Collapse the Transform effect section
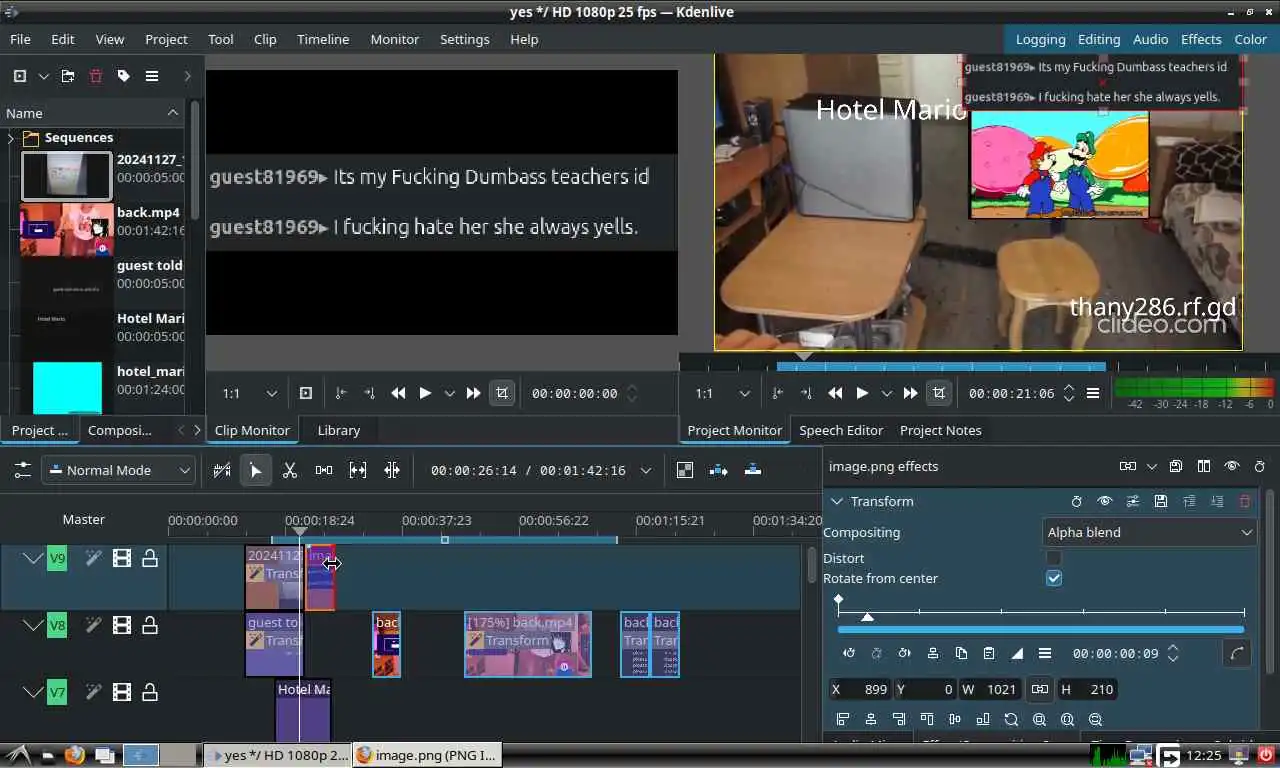The width and height of the screenshot is (1280, 768). pyautogui.click(x=836, y=501)
